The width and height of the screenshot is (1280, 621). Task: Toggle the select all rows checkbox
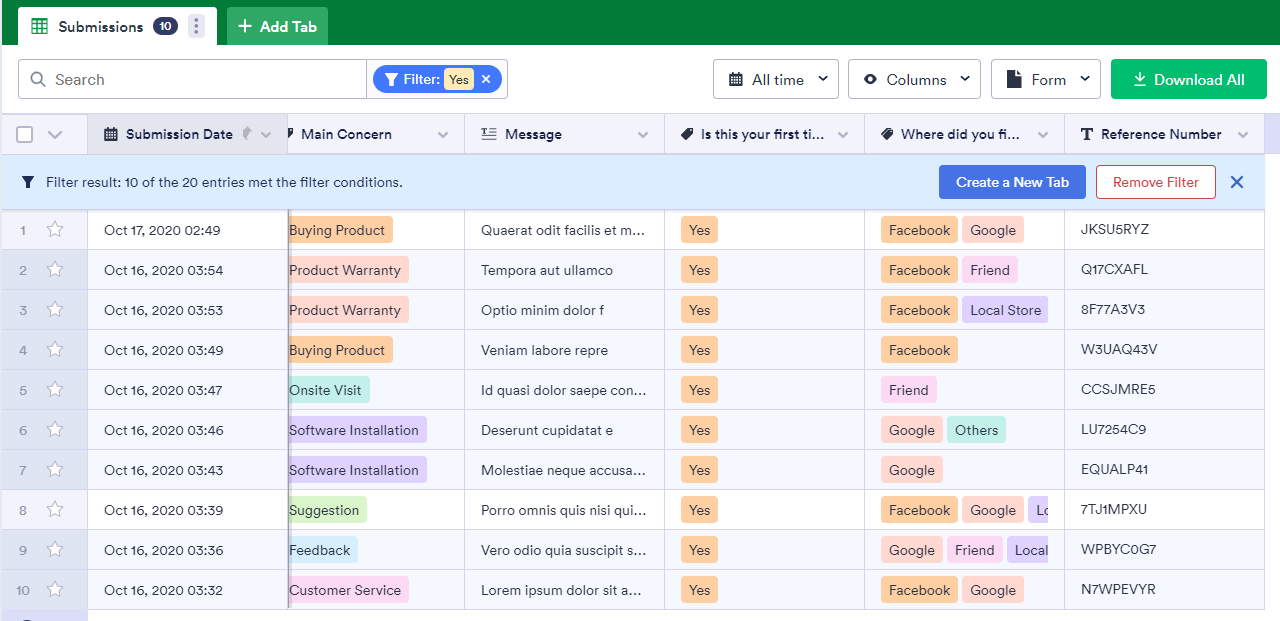click(x=25, y=134)
